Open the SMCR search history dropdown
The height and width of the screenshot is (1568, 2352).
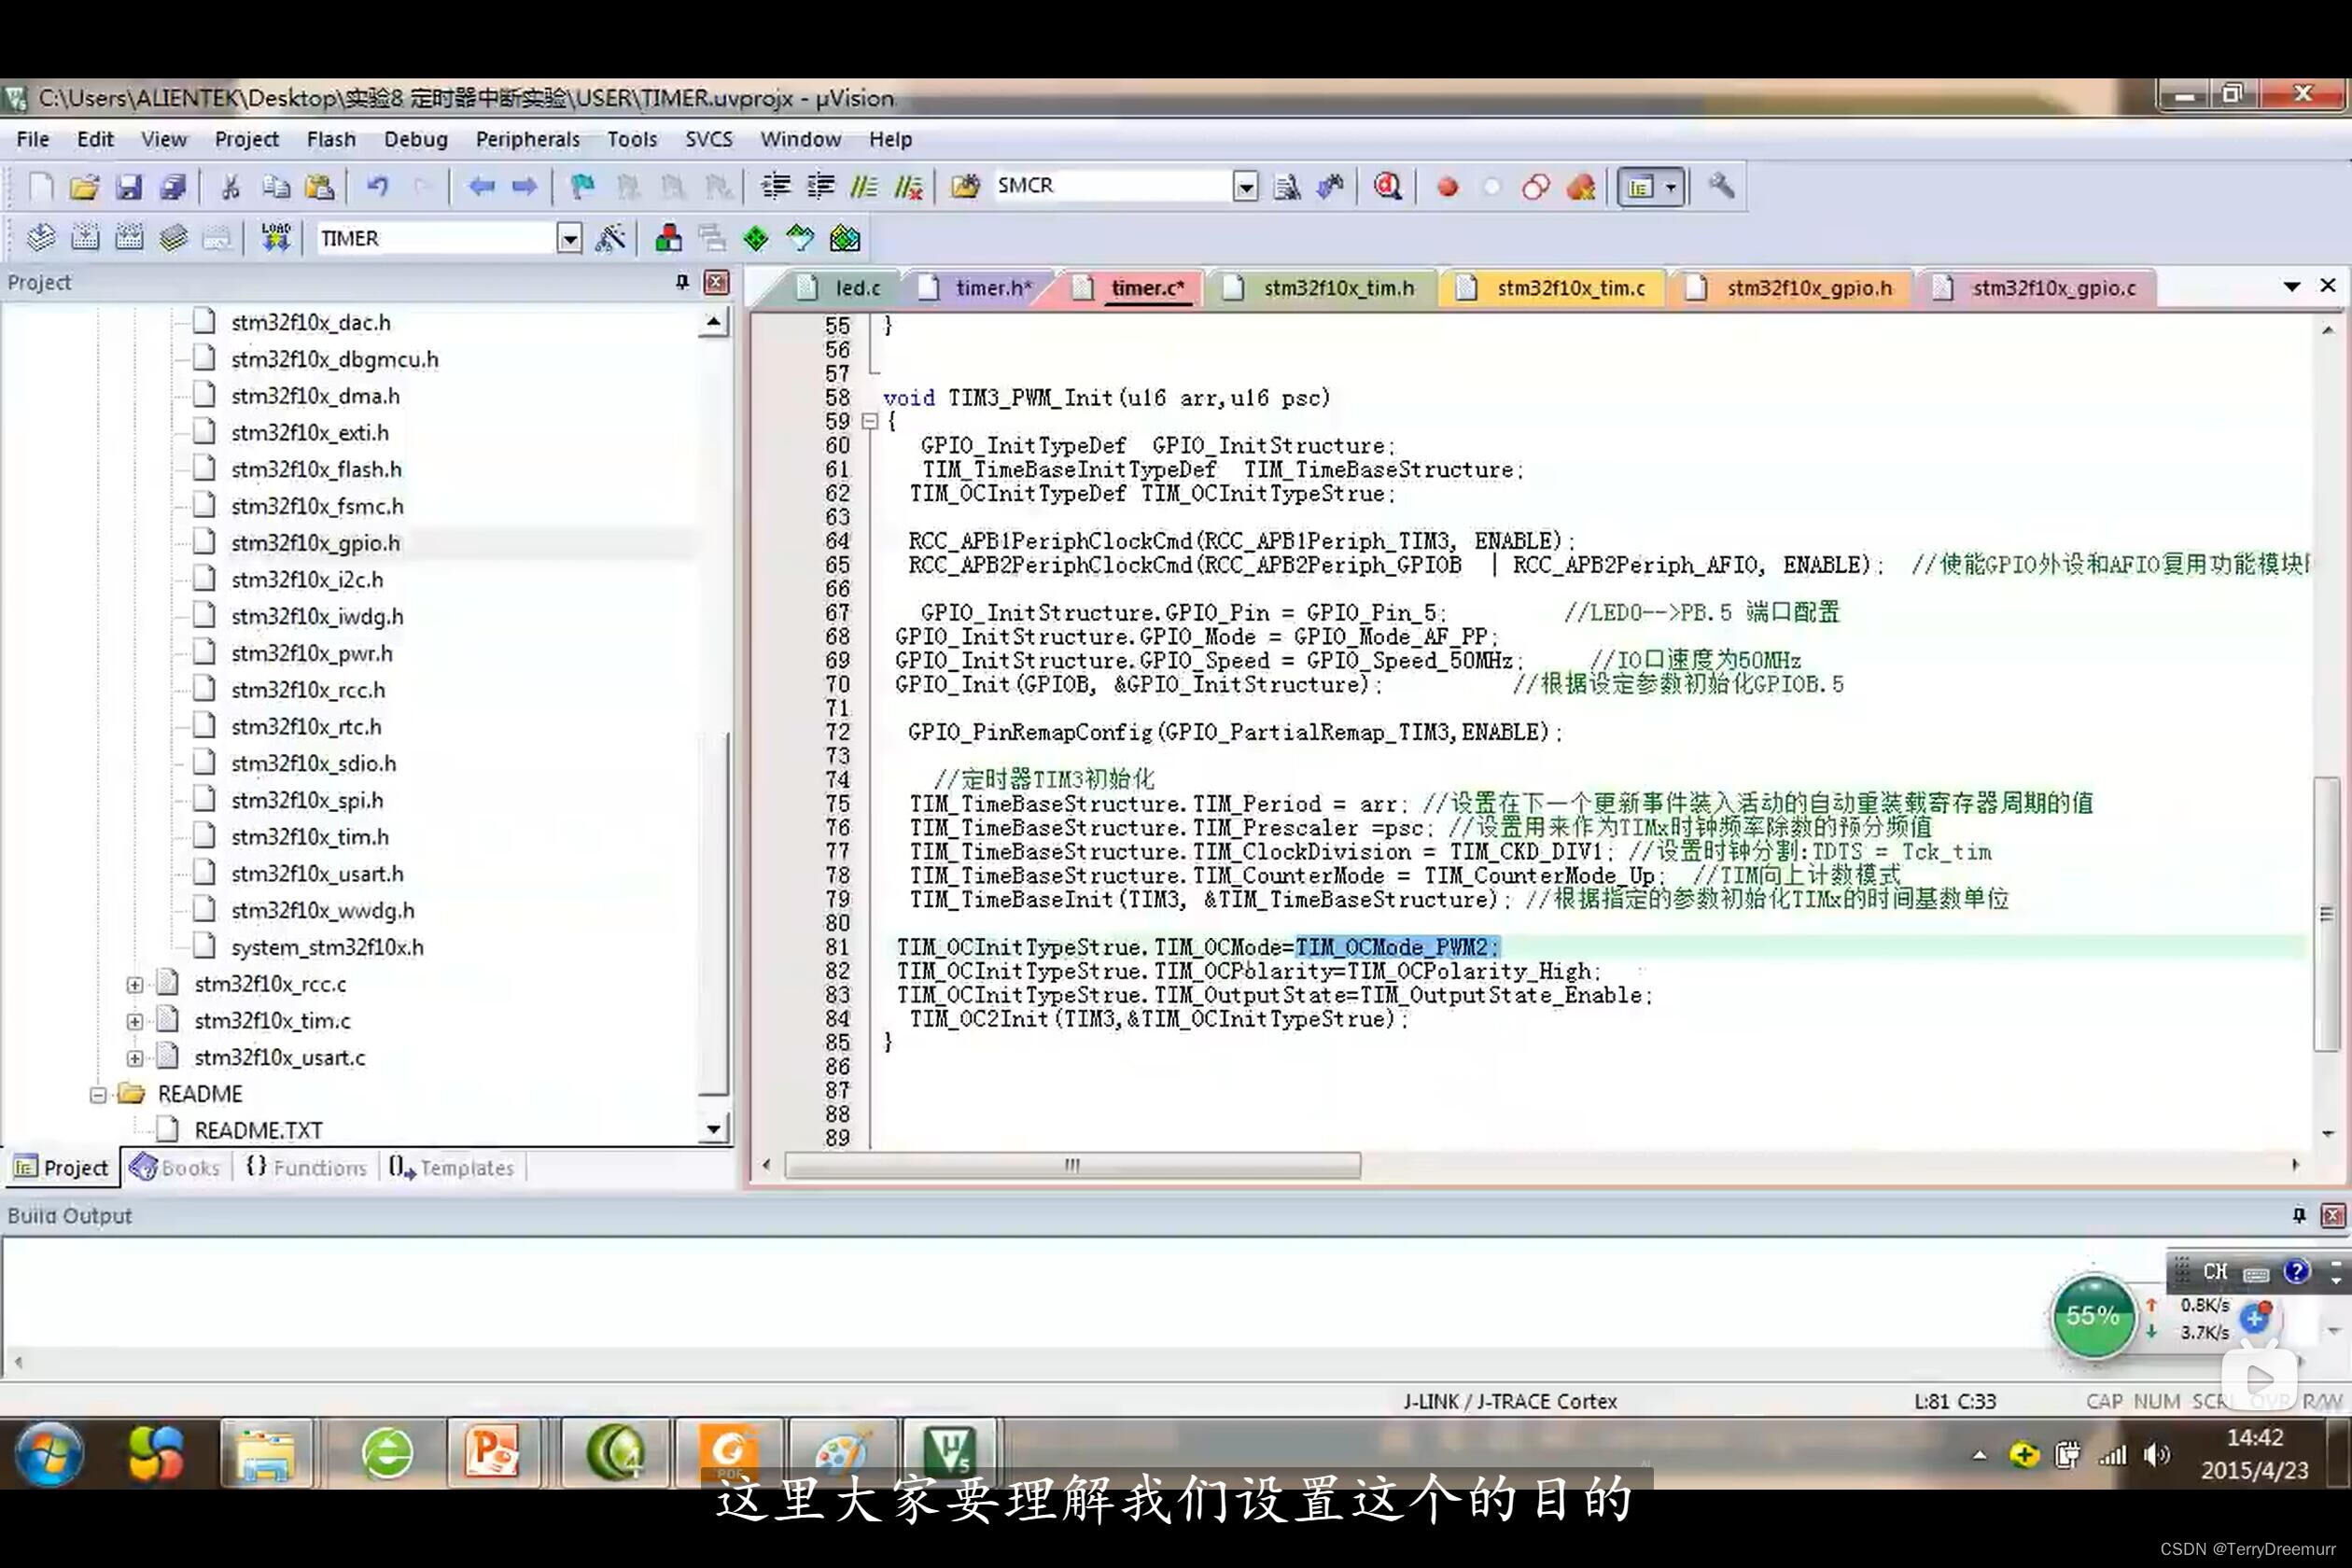(x=1246, y=186)
